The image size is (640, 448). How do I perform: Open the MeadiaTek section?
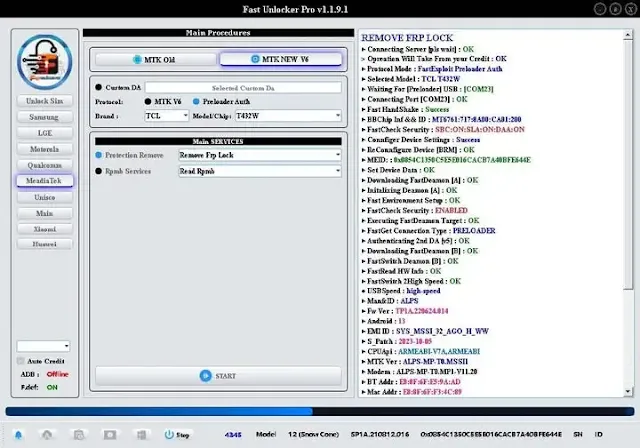pyautogui.click(x=45, y=181)
